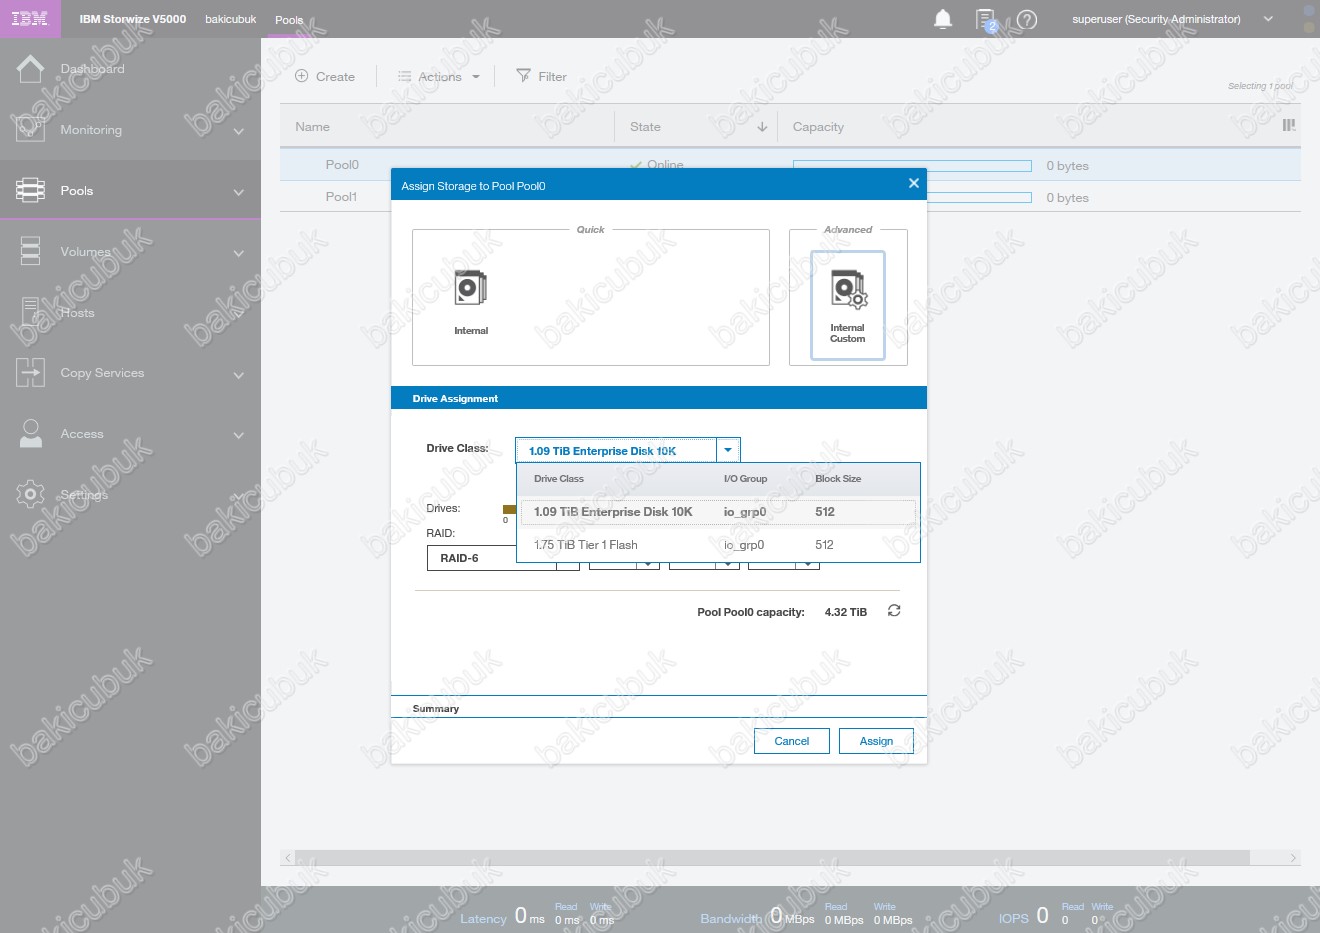Open the Settings gear in sidebar
This screenshot has width=1320, height=933.
pos(30,495)
